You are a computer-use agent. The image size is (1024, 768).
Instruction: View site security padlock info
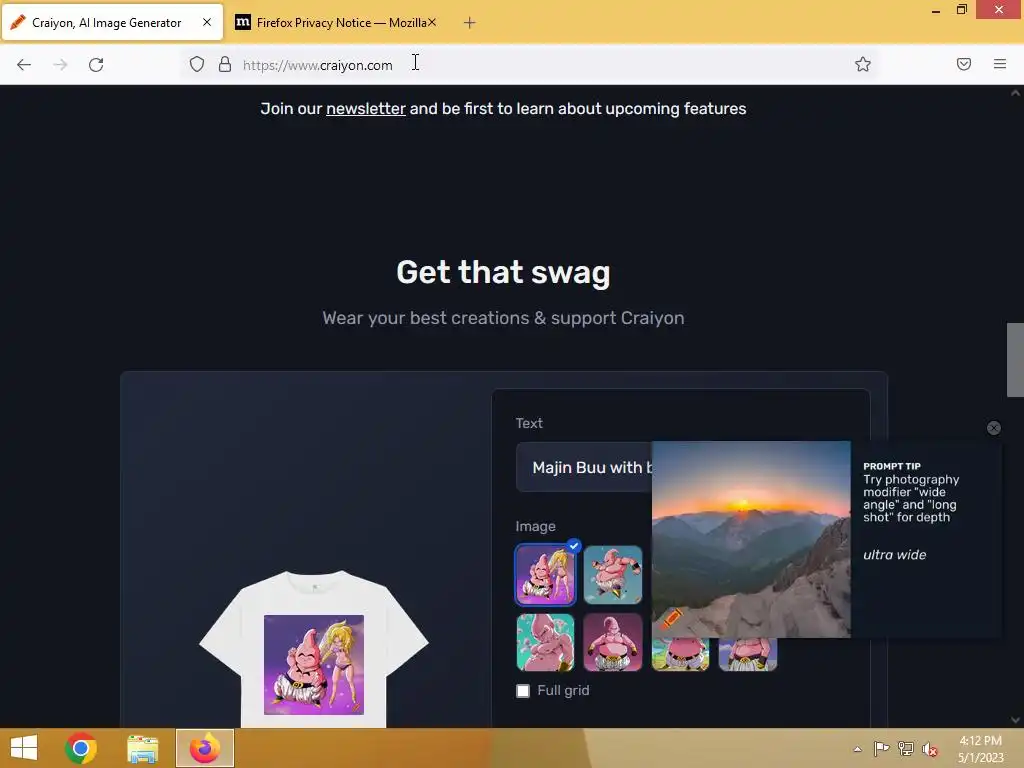(x=225, y=64)
